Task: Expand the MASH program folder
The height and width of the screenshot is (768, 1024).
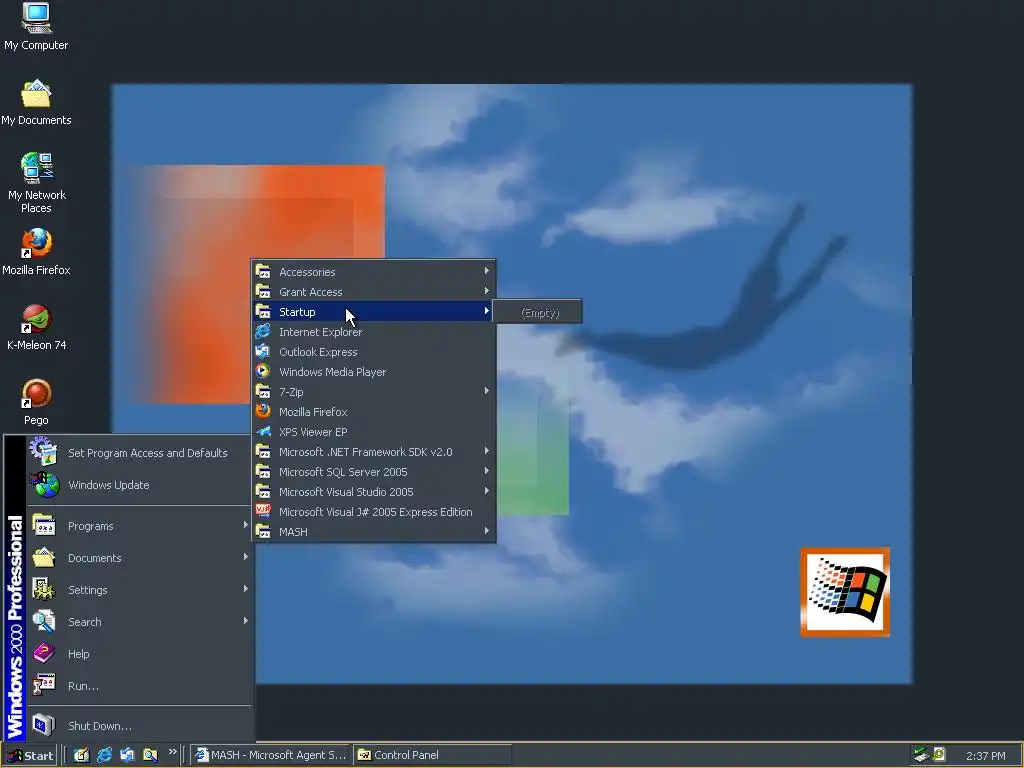Action: click(x=374, y=532)
